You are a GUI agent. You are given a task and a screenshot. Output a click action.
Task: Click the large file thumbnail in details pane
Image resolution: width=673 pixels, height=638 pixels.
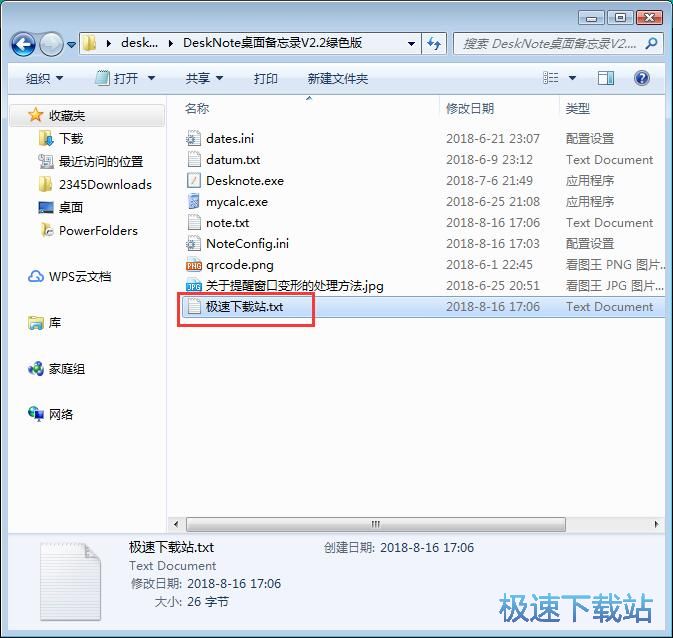pyautogui.click(x=71, y=582)
